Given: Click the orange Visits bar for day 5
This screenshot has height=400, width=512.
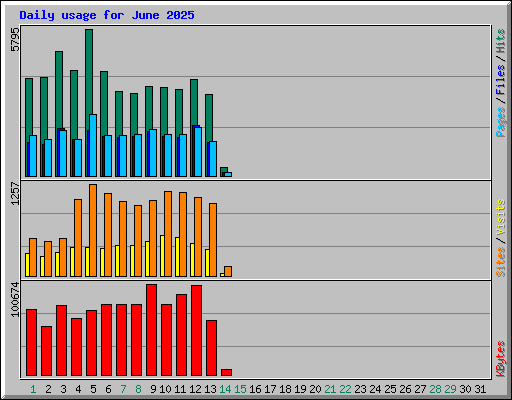Looking at the screenshot, I should click(93, 230).
